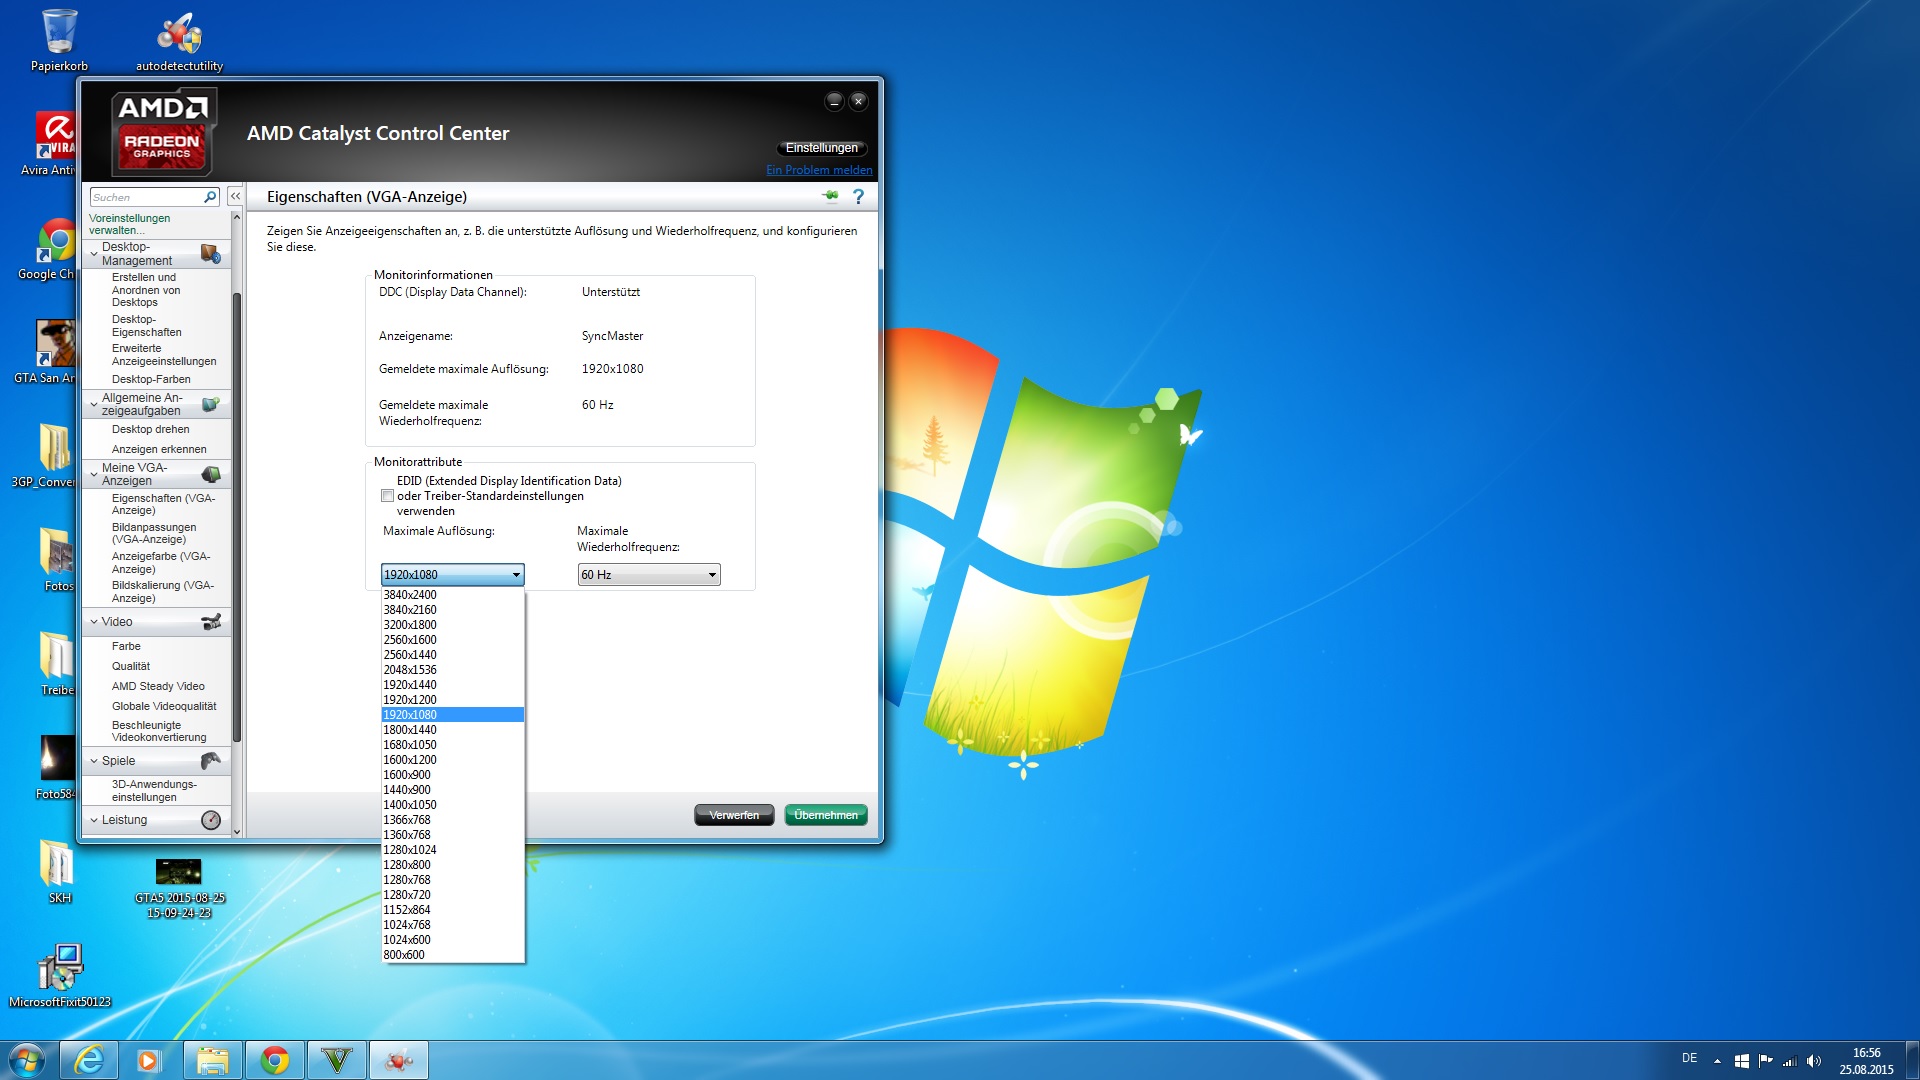
Task: Click the Verwerfen button
Action: click(x=734, y=815)
